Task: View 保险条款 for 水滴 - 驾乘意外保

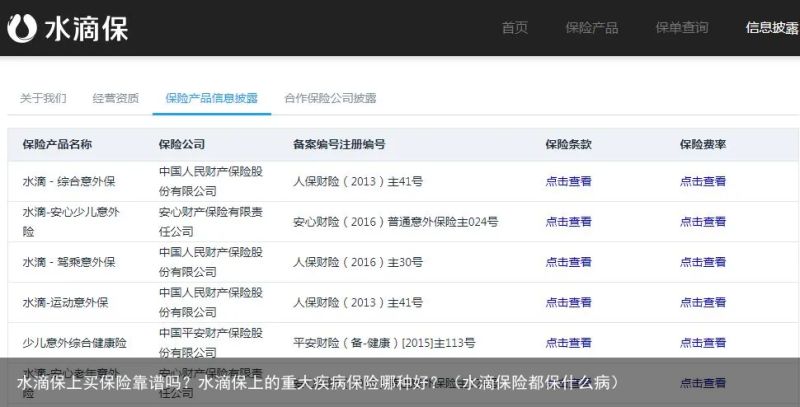Action: 568,262
